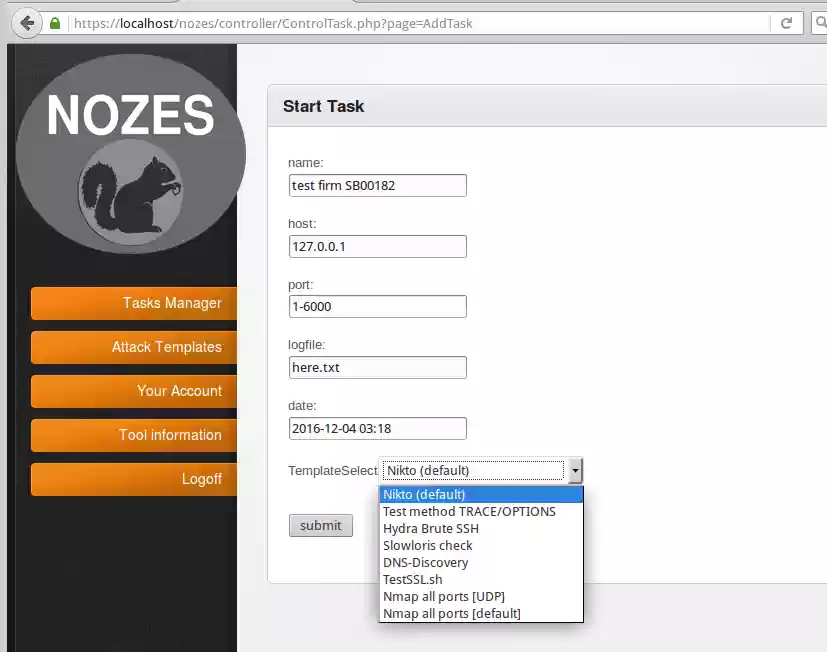The width and height of the screenshot is (827, 652).
Task: Choose 'Slowloris check' from the template list
Action: (428, 545)
